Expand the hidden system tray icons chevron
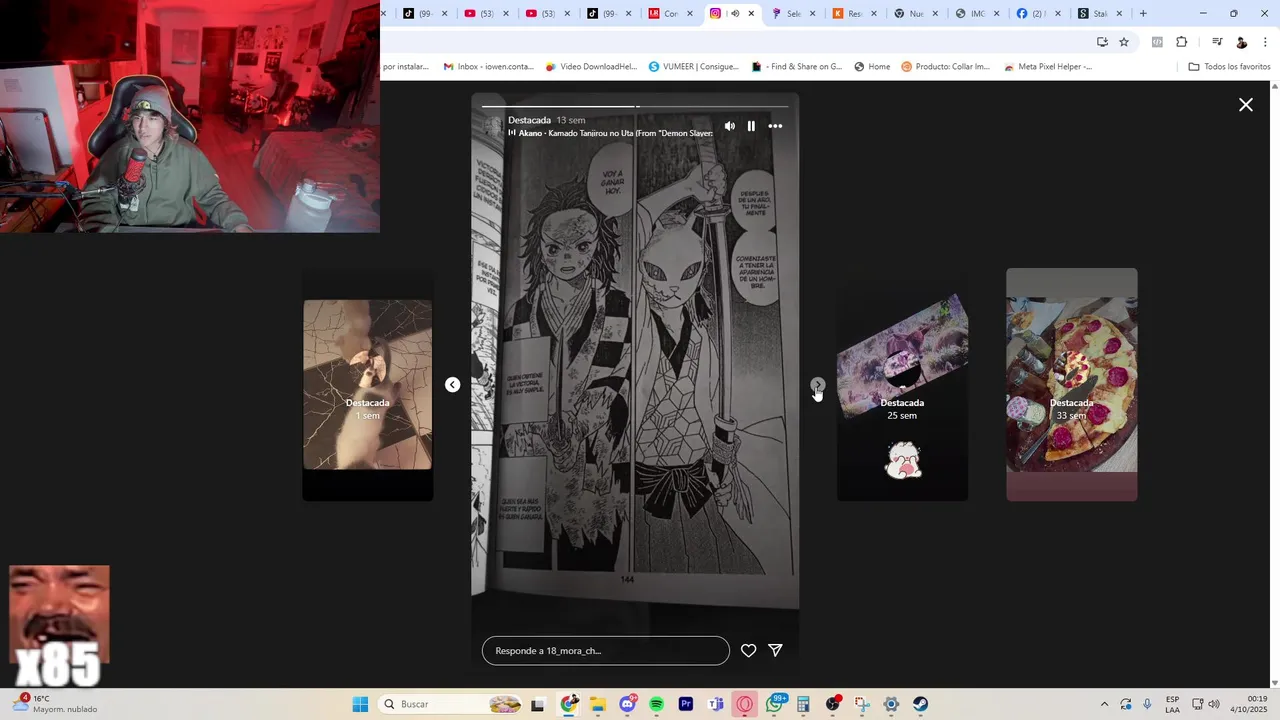Viewport: 1280px width, 720px height. (1104, 704)
